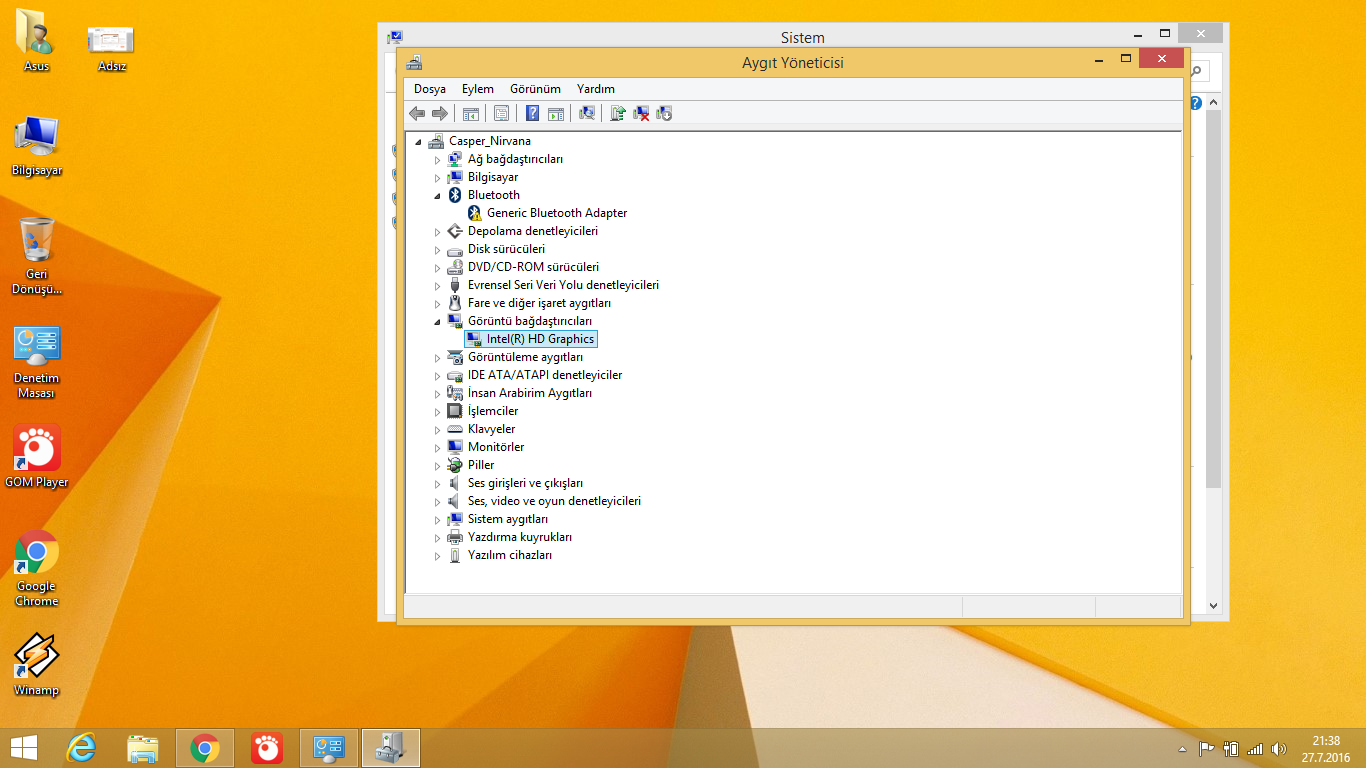Screen dimensions: 1366x768
Task: Collapse the Görüntü bağdaştırıcıları node
Action: (437, 322)
